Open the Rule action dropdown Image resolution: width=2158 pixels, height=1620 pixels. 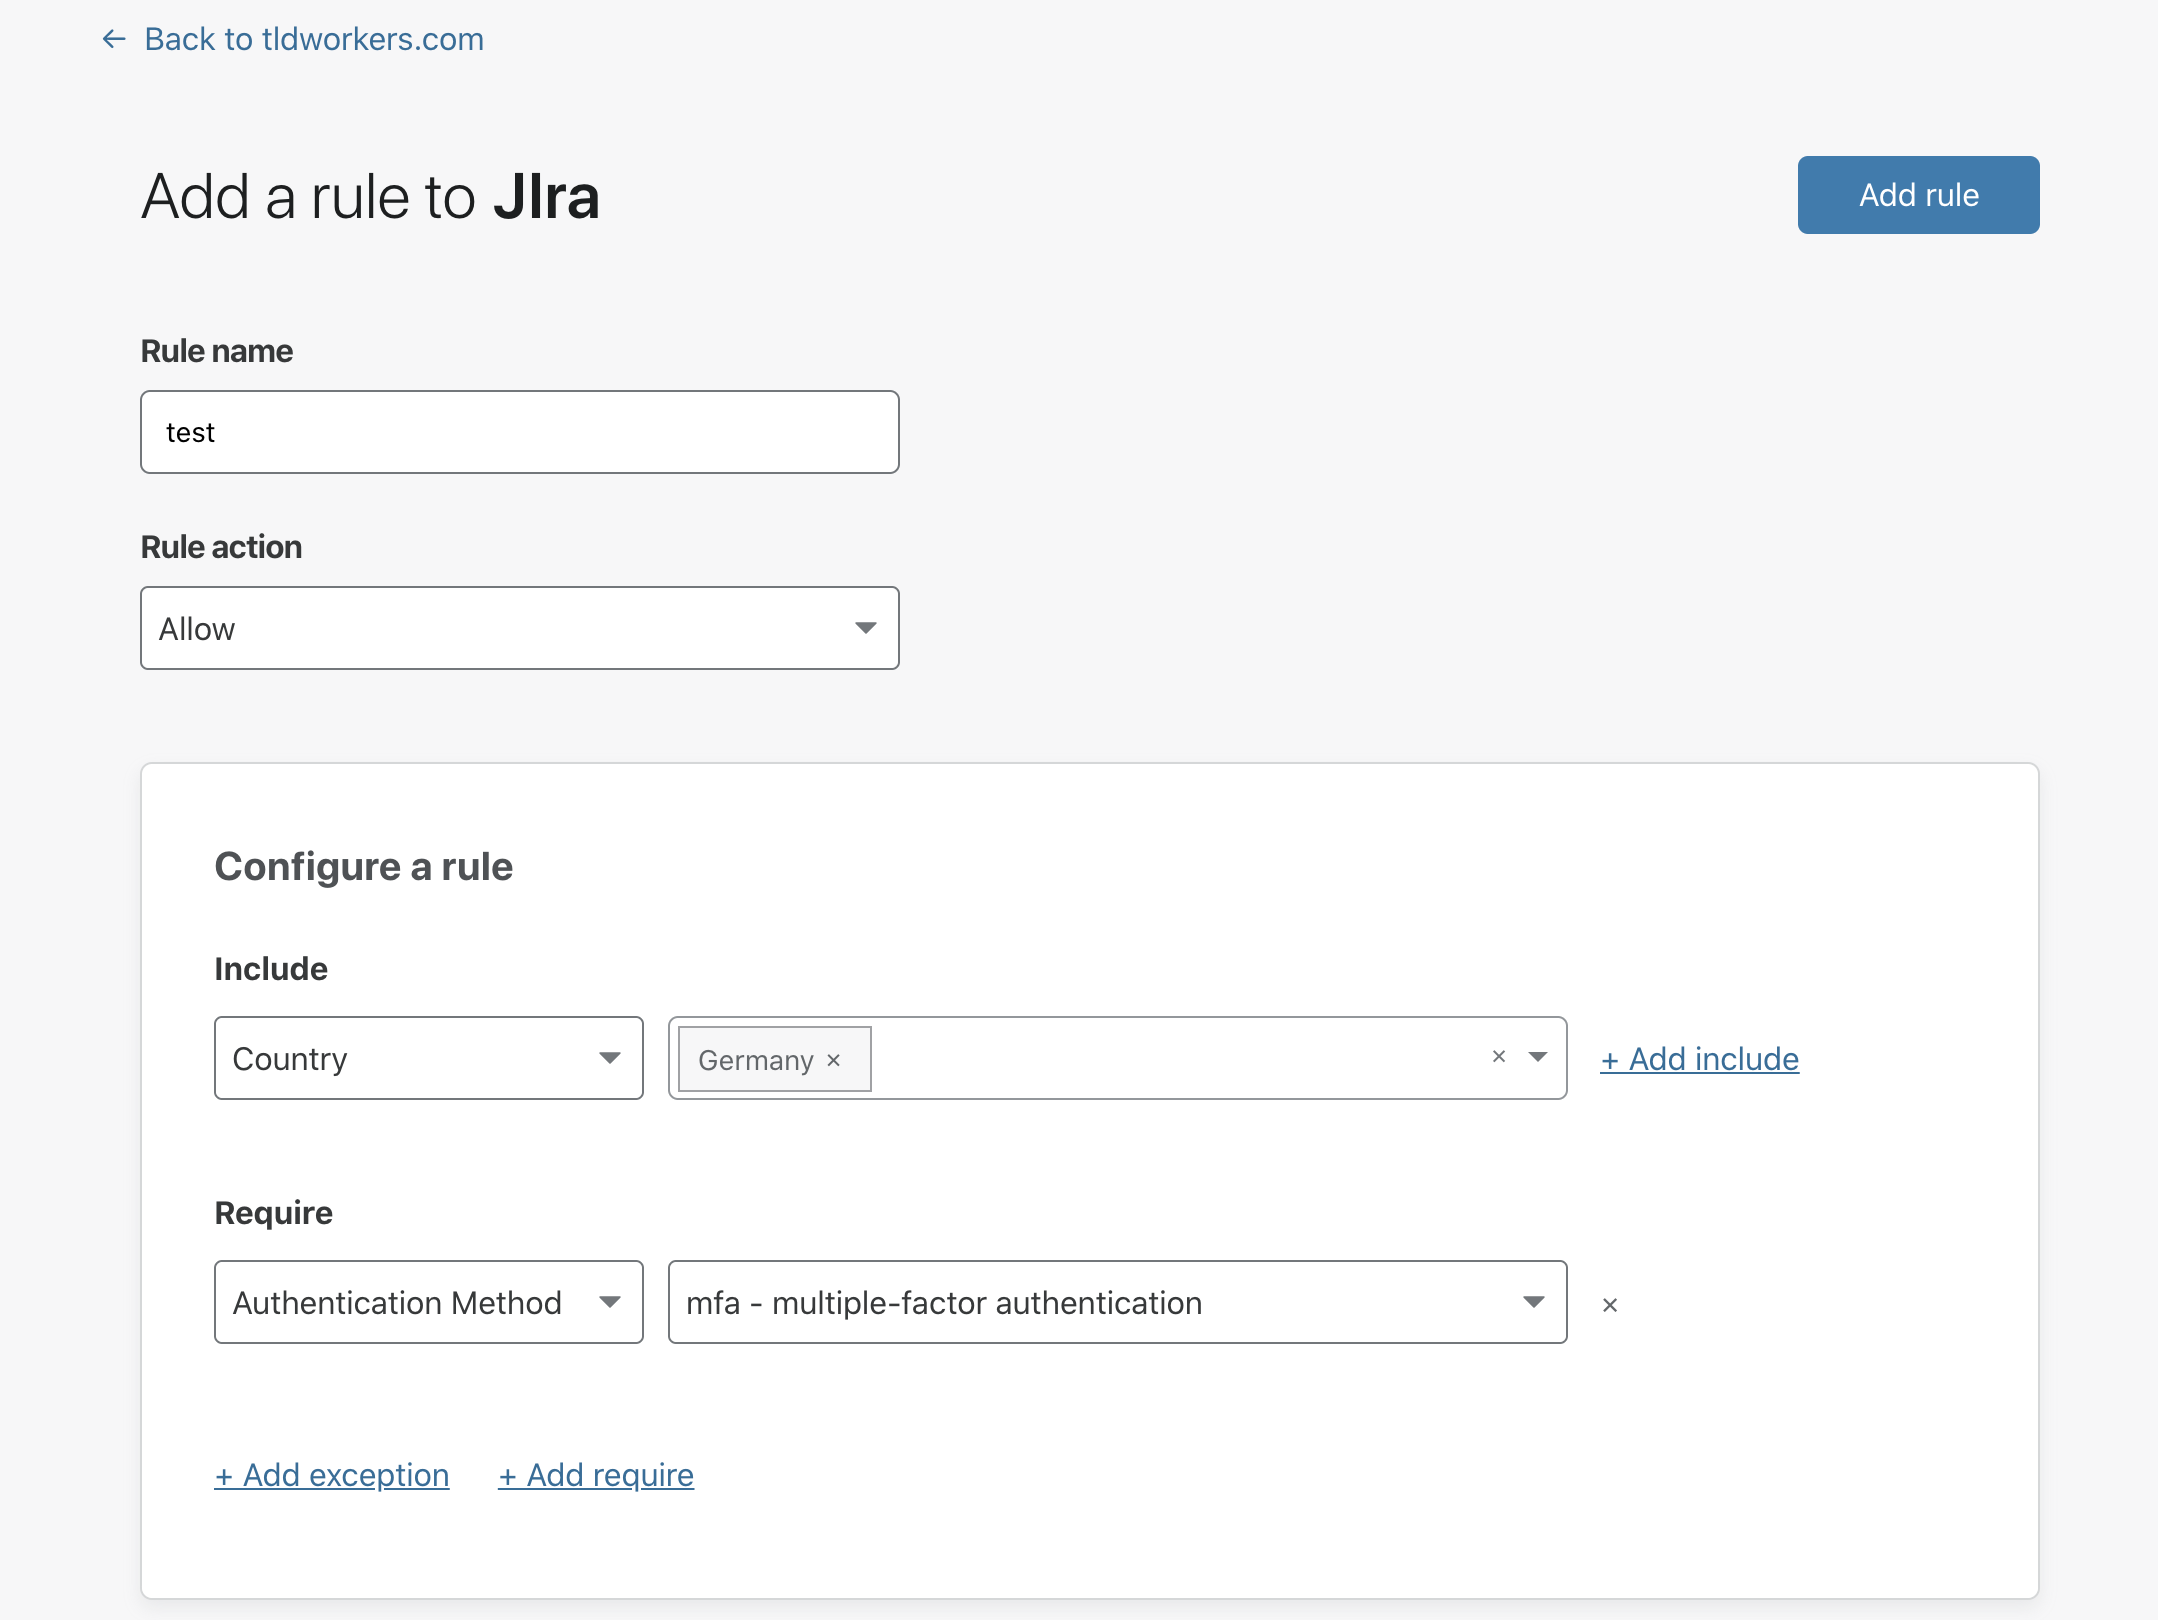click(x=519, y=628)
